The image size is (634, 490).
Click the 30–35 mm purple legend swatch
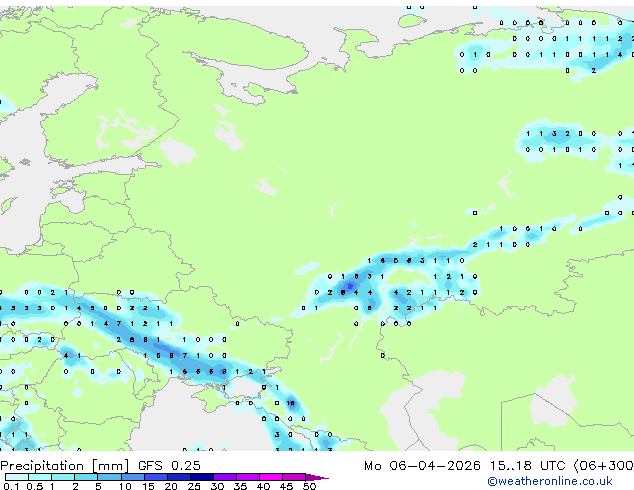pyautogui.click(x=225, y=477)
